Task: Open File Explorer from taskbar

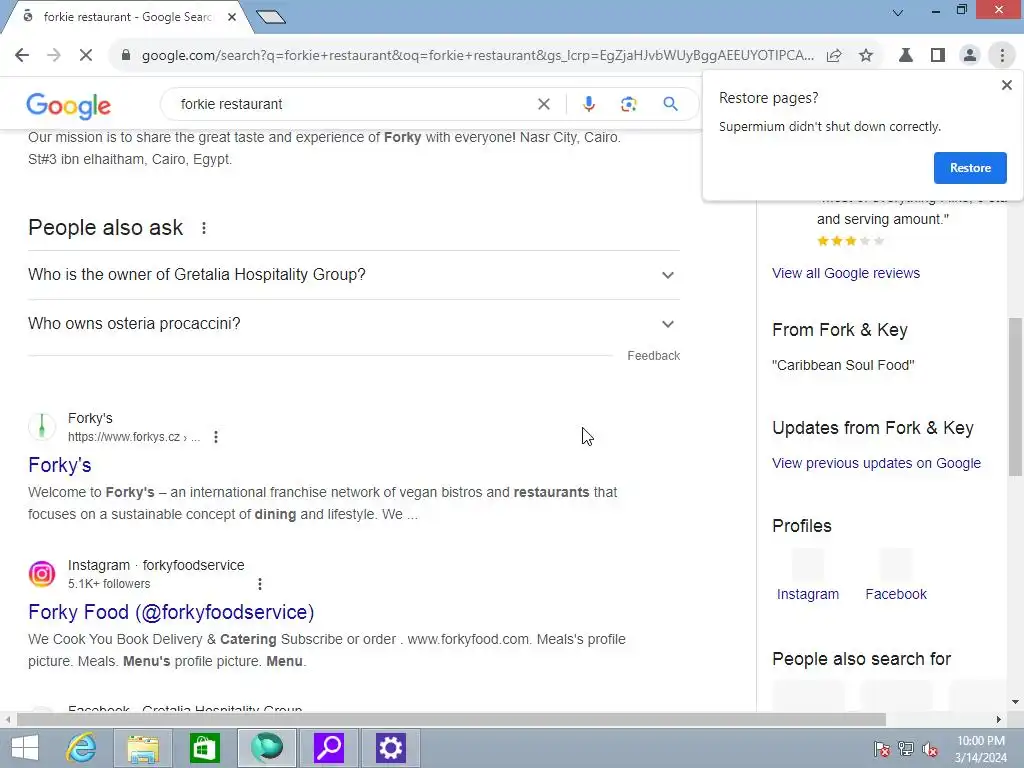Action: pos(143,748)
